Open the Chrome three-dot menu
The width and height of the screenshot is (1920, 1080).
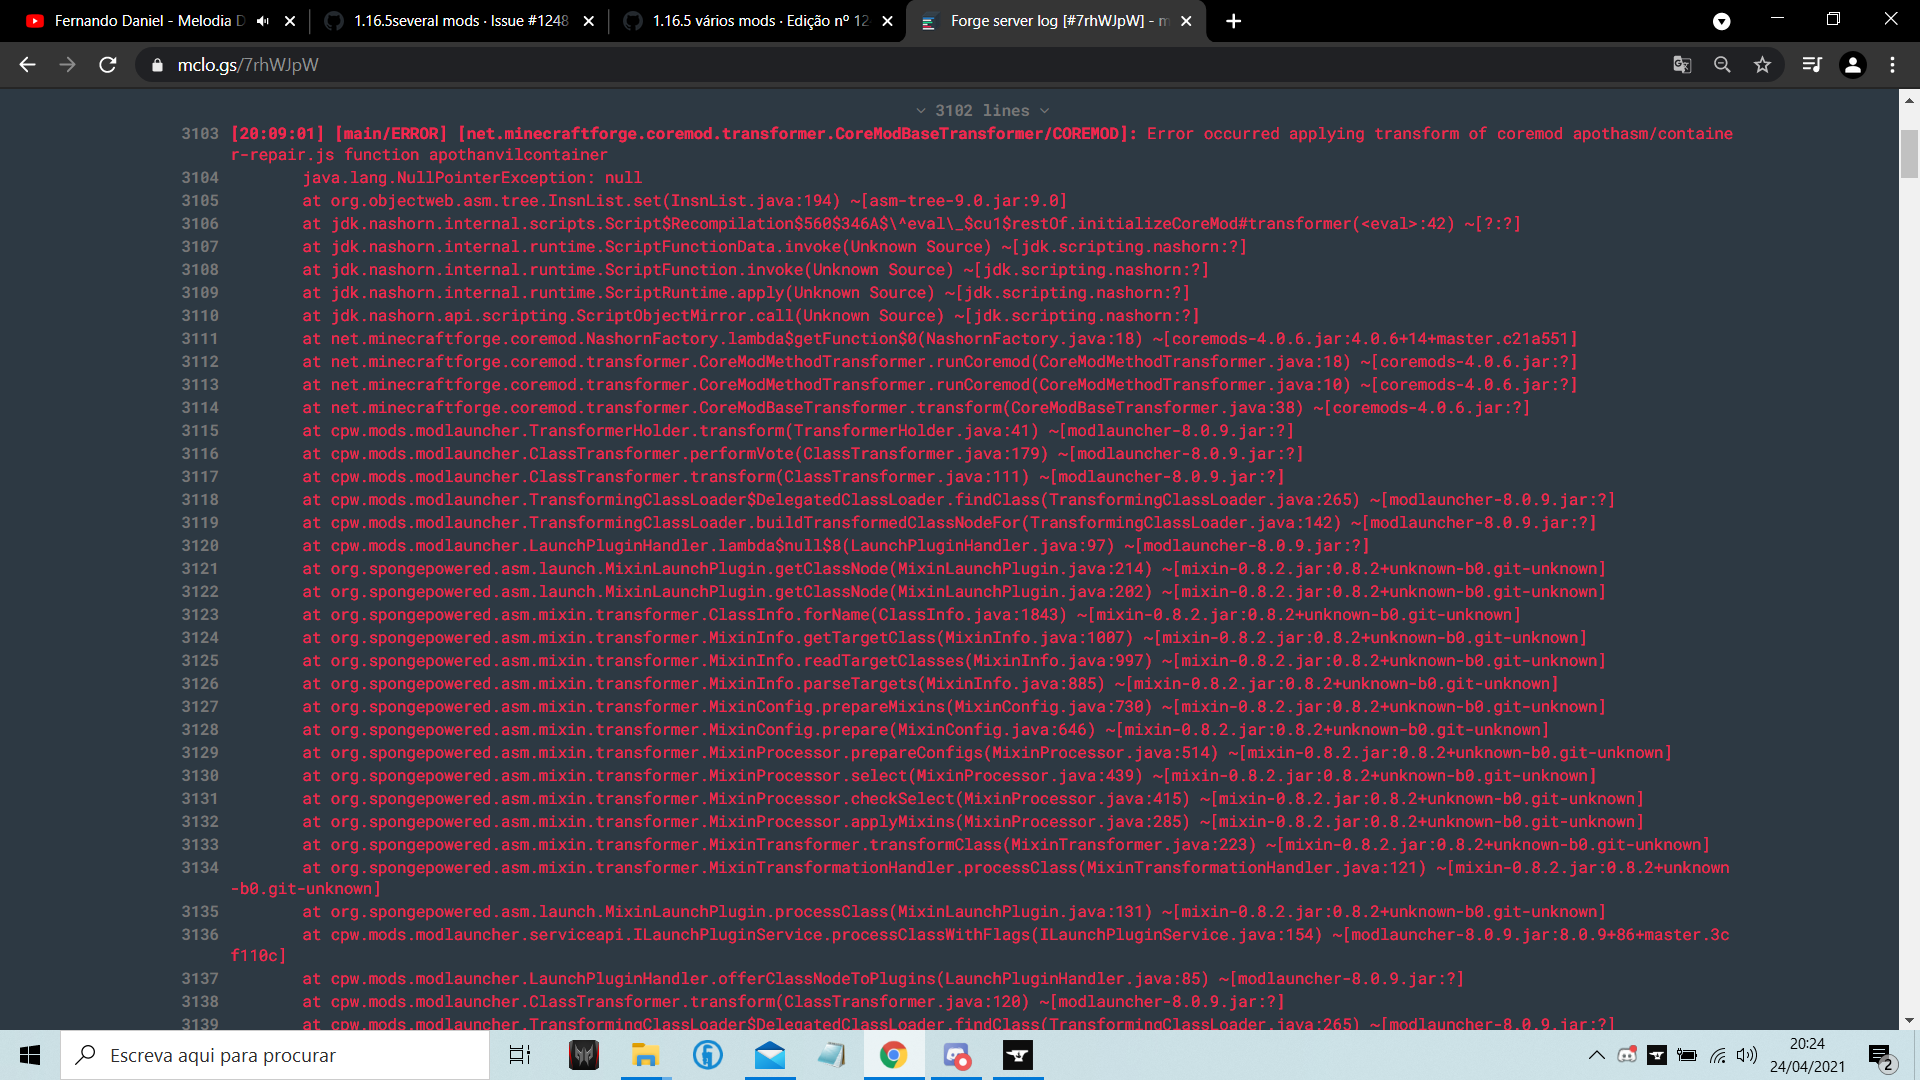coord(1891,64)
